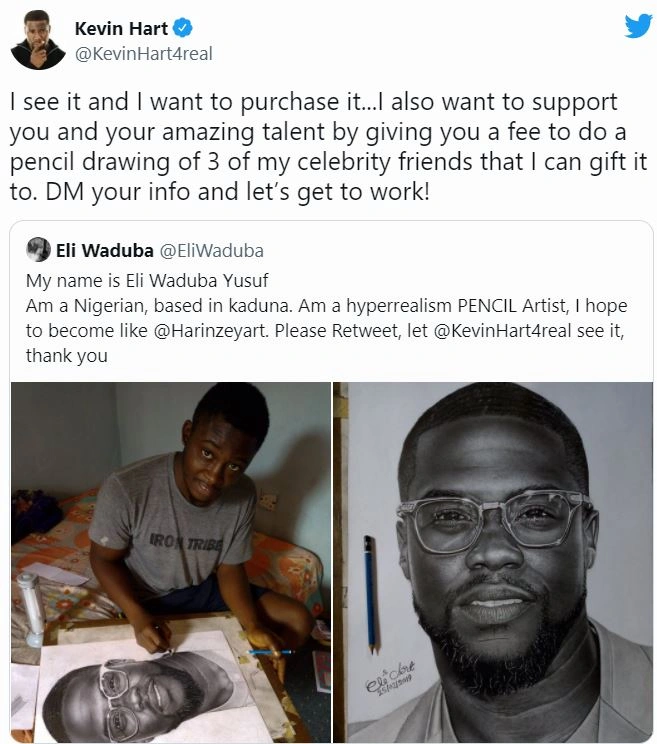Click the @EliWaduba handle

pyautogui.click(x=213, y=251)
